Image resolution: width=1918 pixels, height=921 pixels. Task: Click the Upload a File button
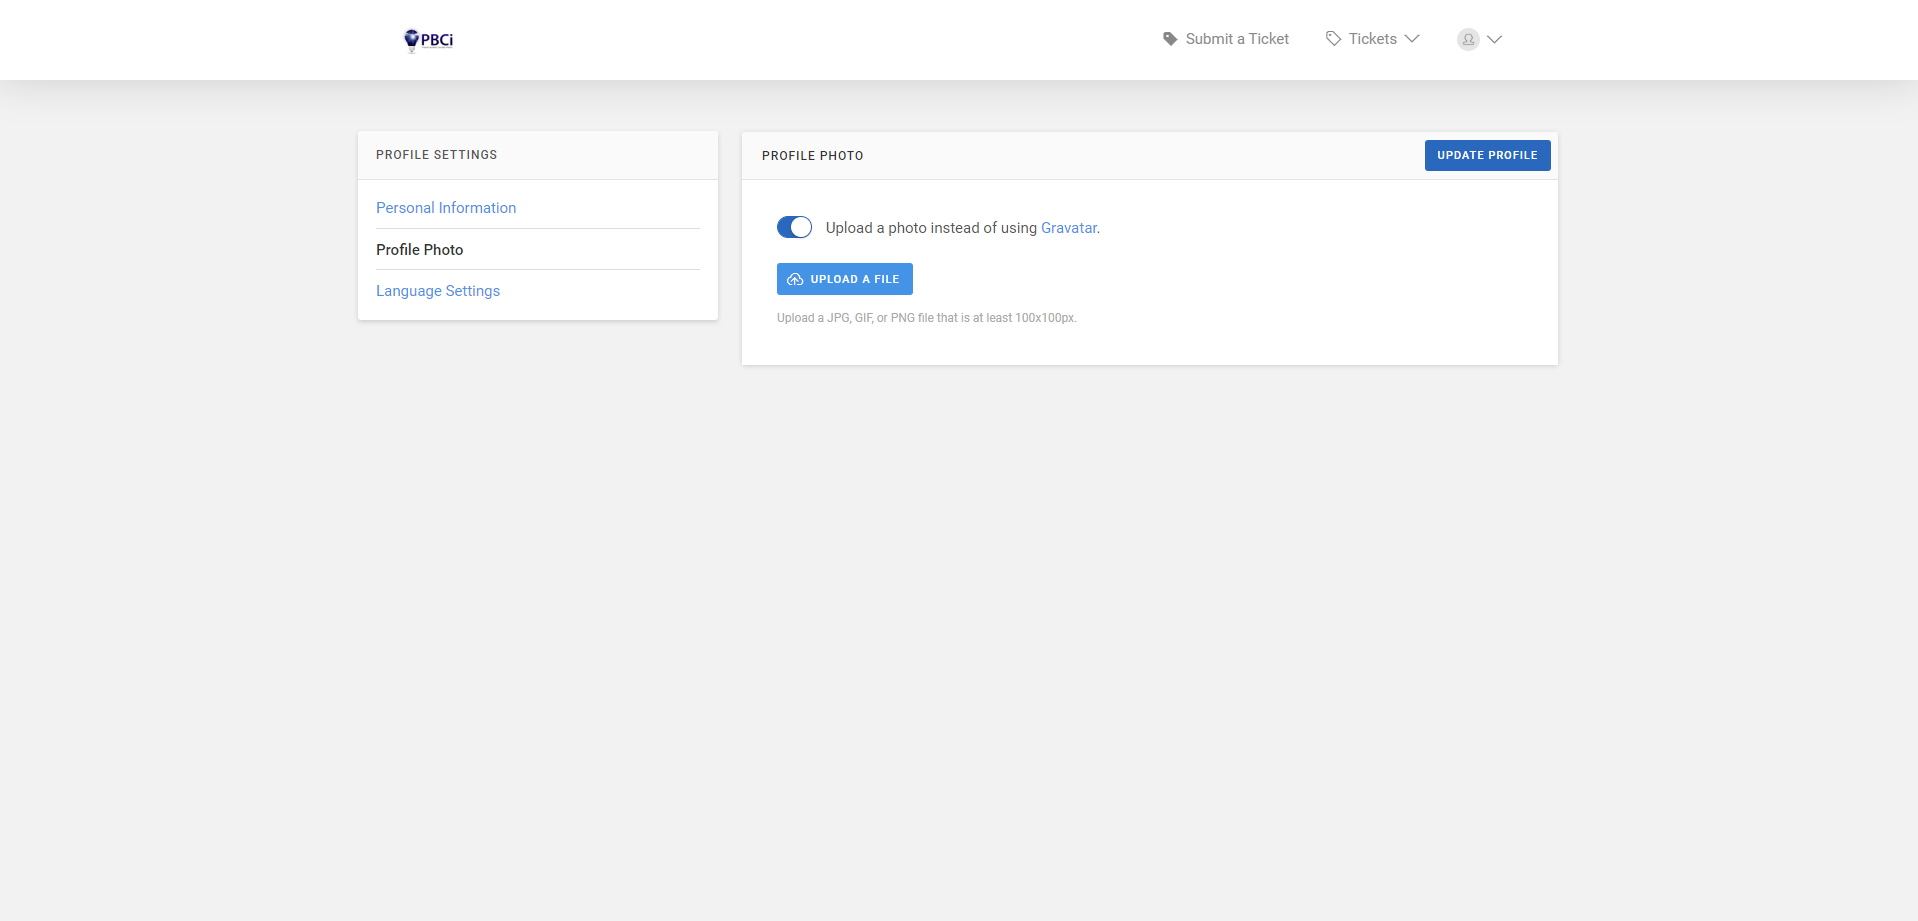coord(845,279)
